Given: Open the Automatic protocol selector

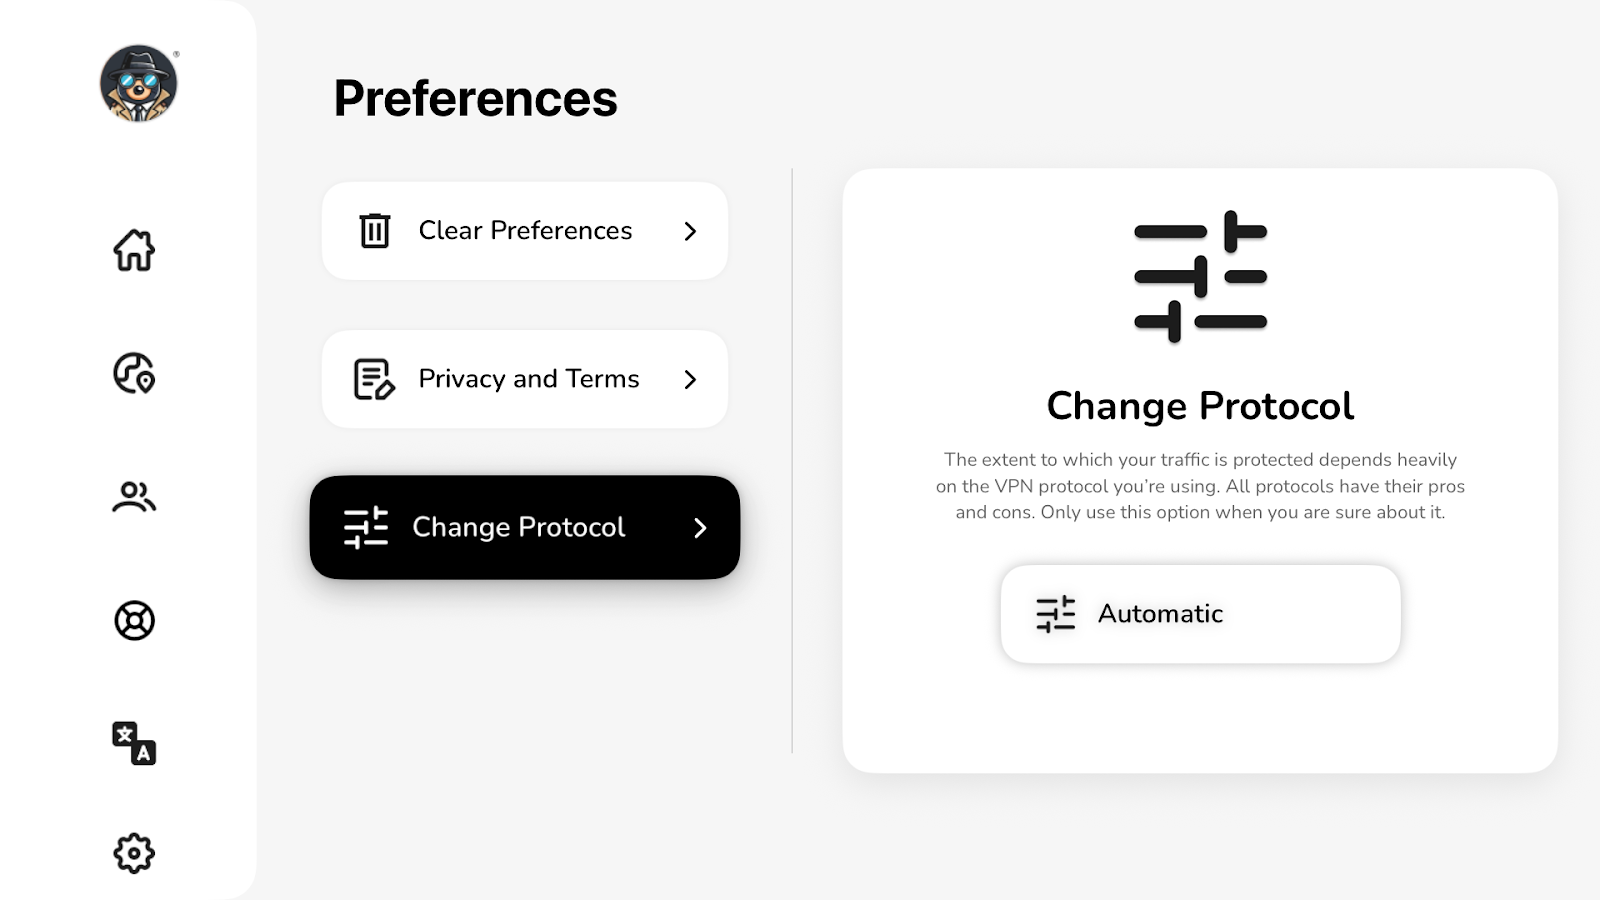Looking at the screenshot, I should (1200, 614).
